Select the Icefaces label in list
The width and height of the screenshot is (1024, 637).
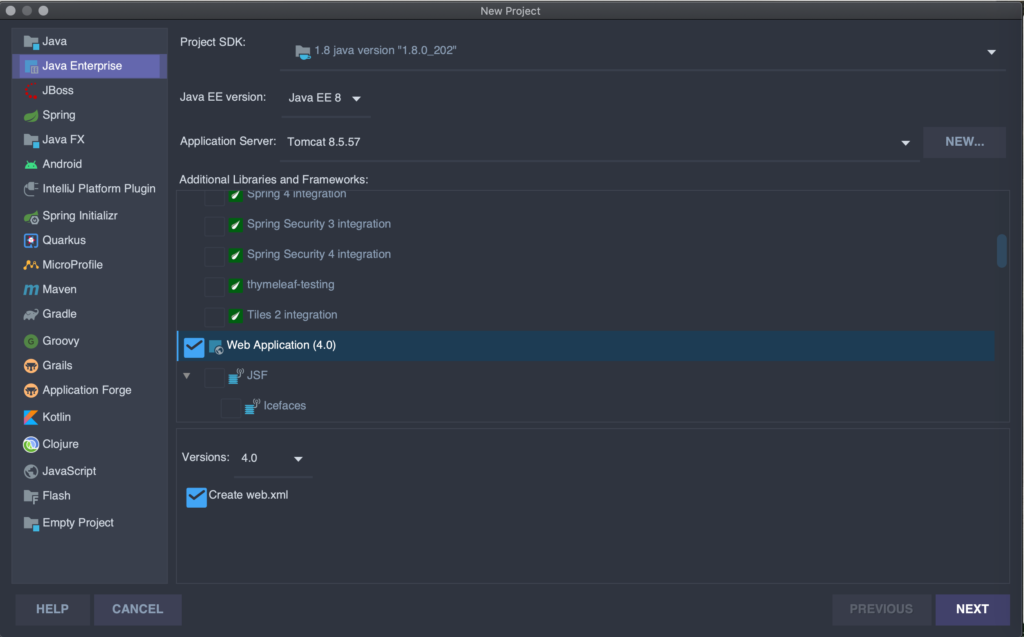[x=285, y=406]
